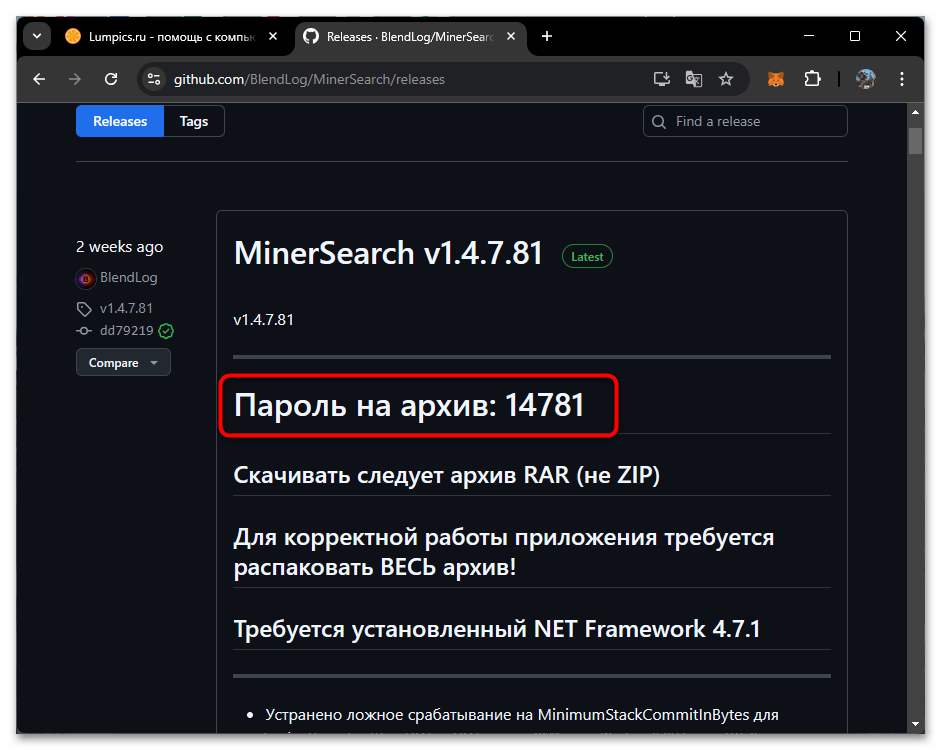Click text "Пароль на архив: 14781"
Image resolution: width=941 pixels, height=750 pixels.
[x=409, y=405]
